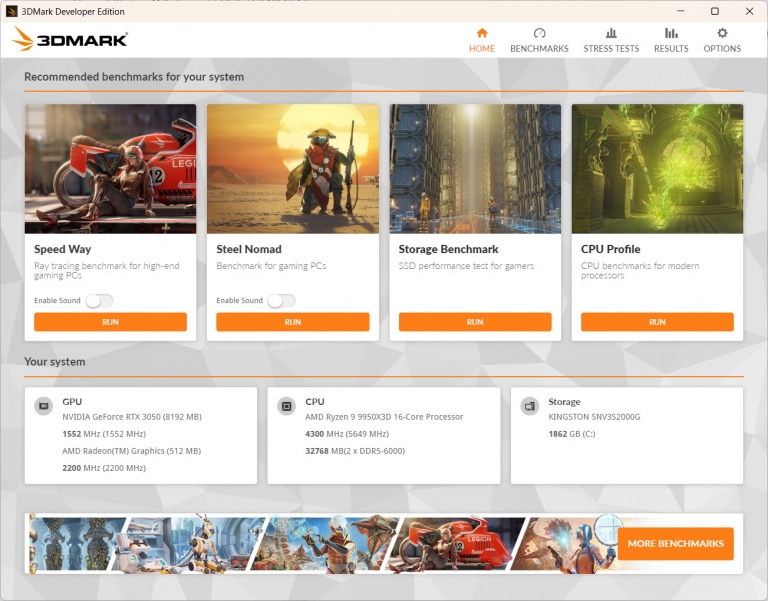Click the CPU Profile title text
The width and height of the screenshot is (768, 601).
[x=610, y=249]
